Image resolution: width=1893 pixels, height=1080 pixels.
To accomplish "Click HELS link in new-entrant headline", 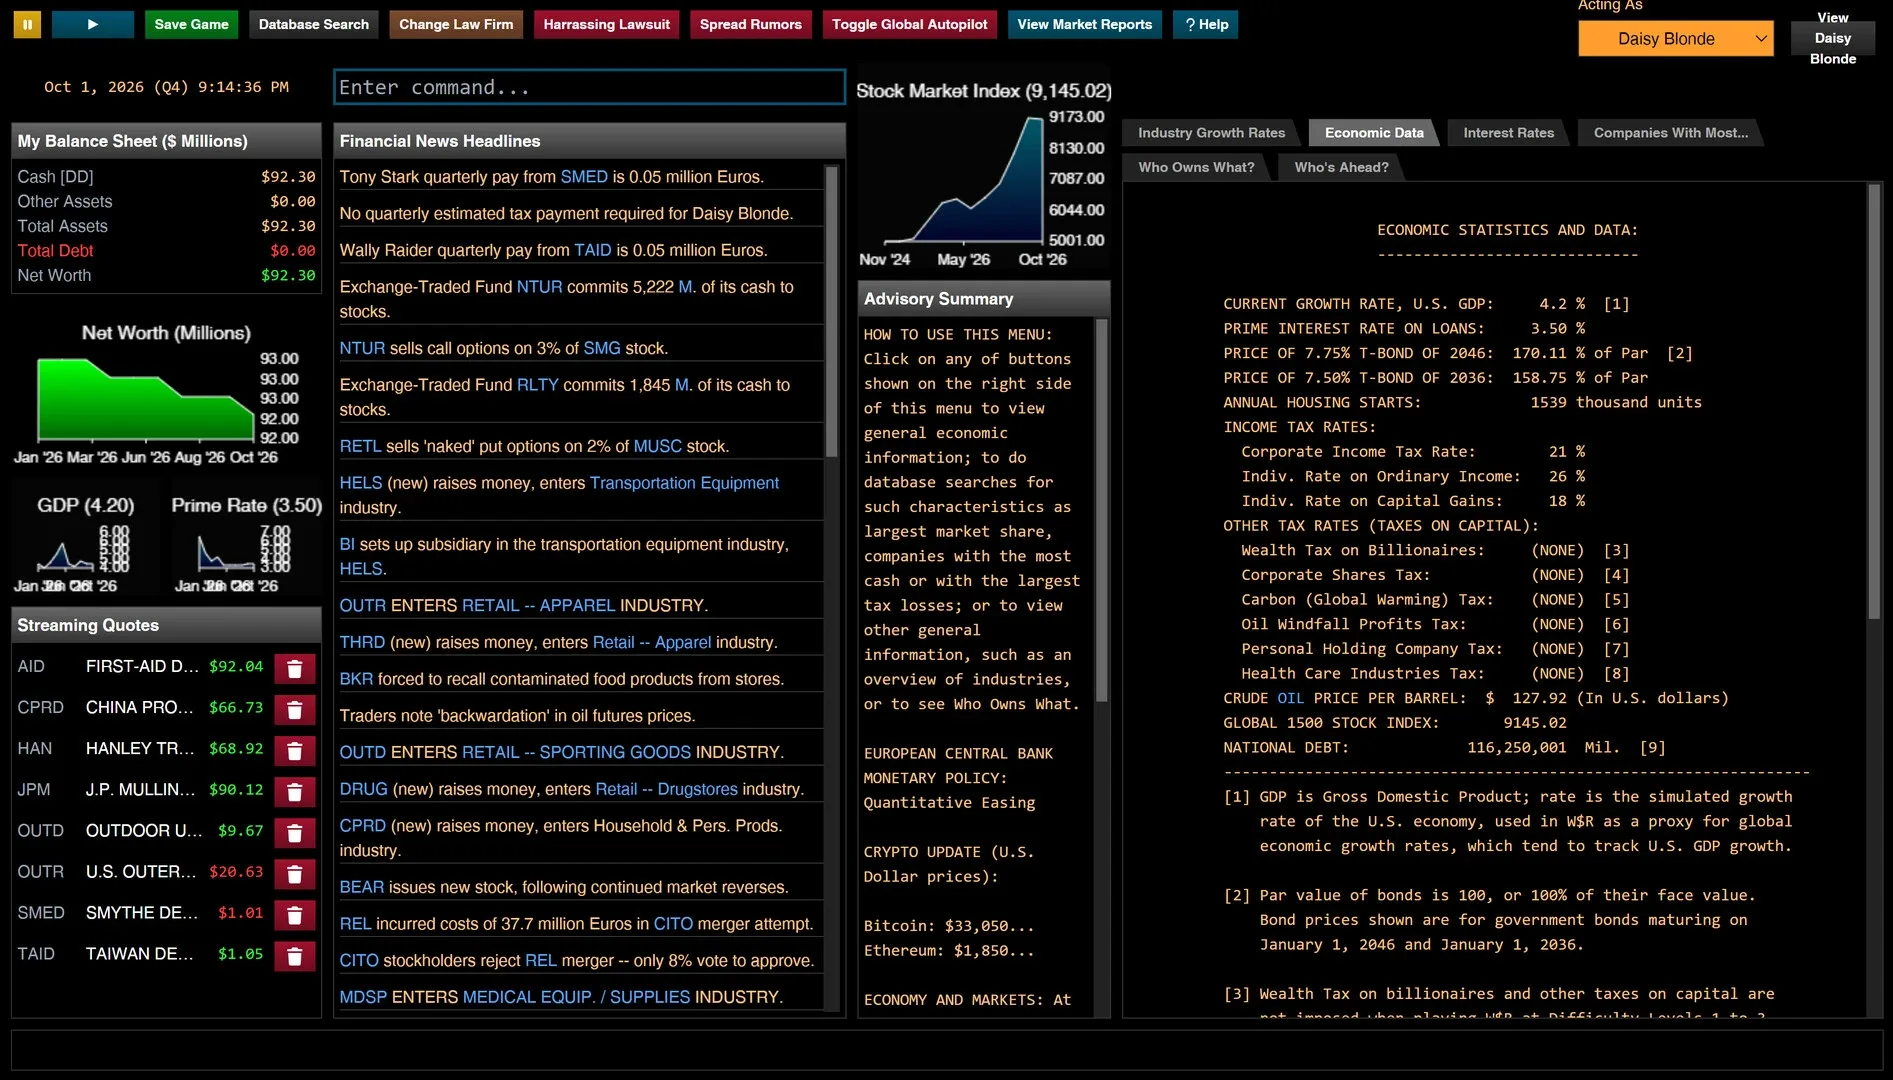I will click(x=361, y=483).
